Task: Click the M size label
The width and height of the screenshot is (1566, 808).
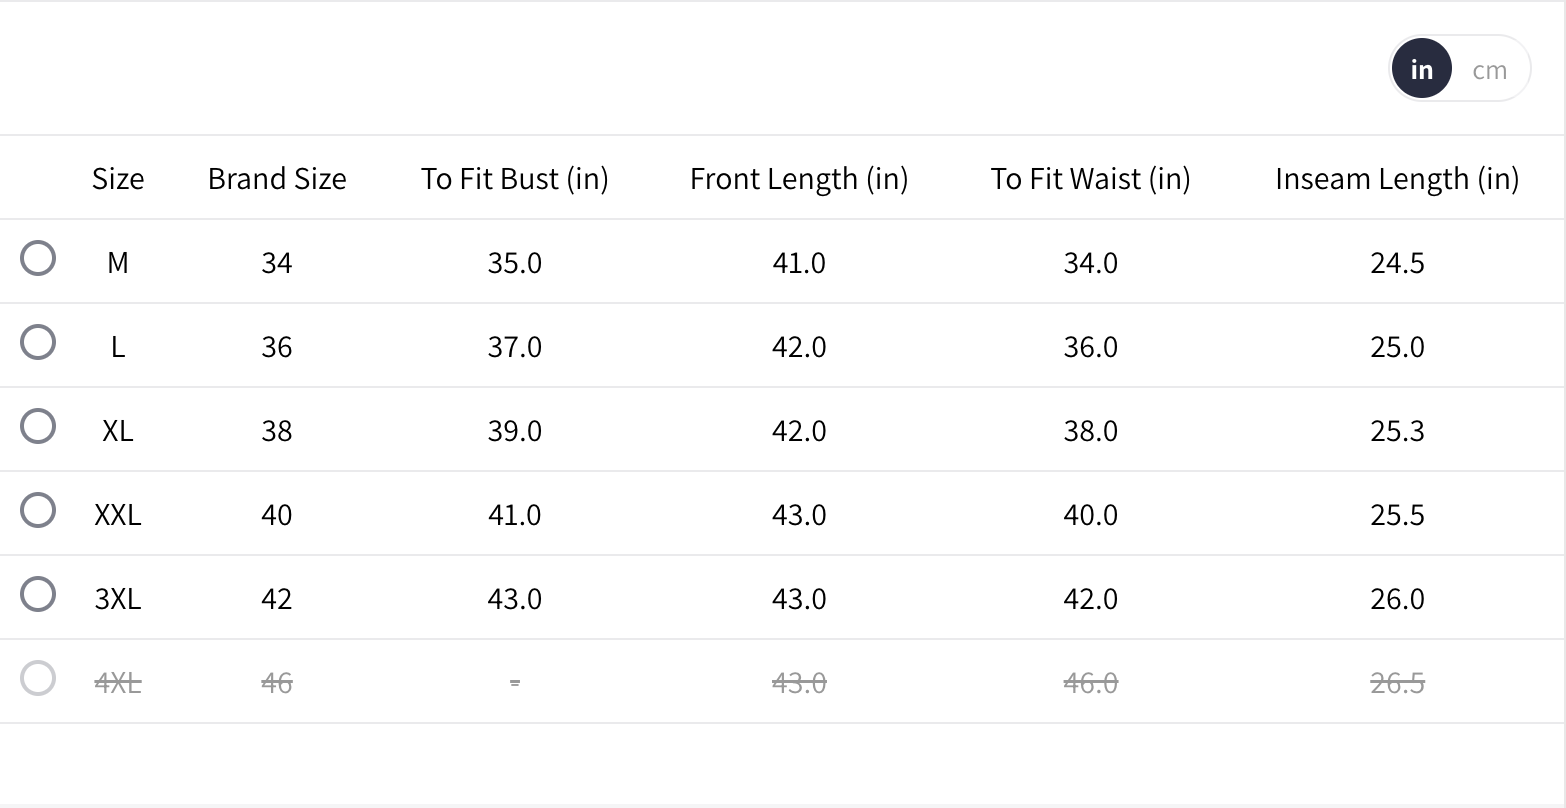Action: (x=118, y=263)
